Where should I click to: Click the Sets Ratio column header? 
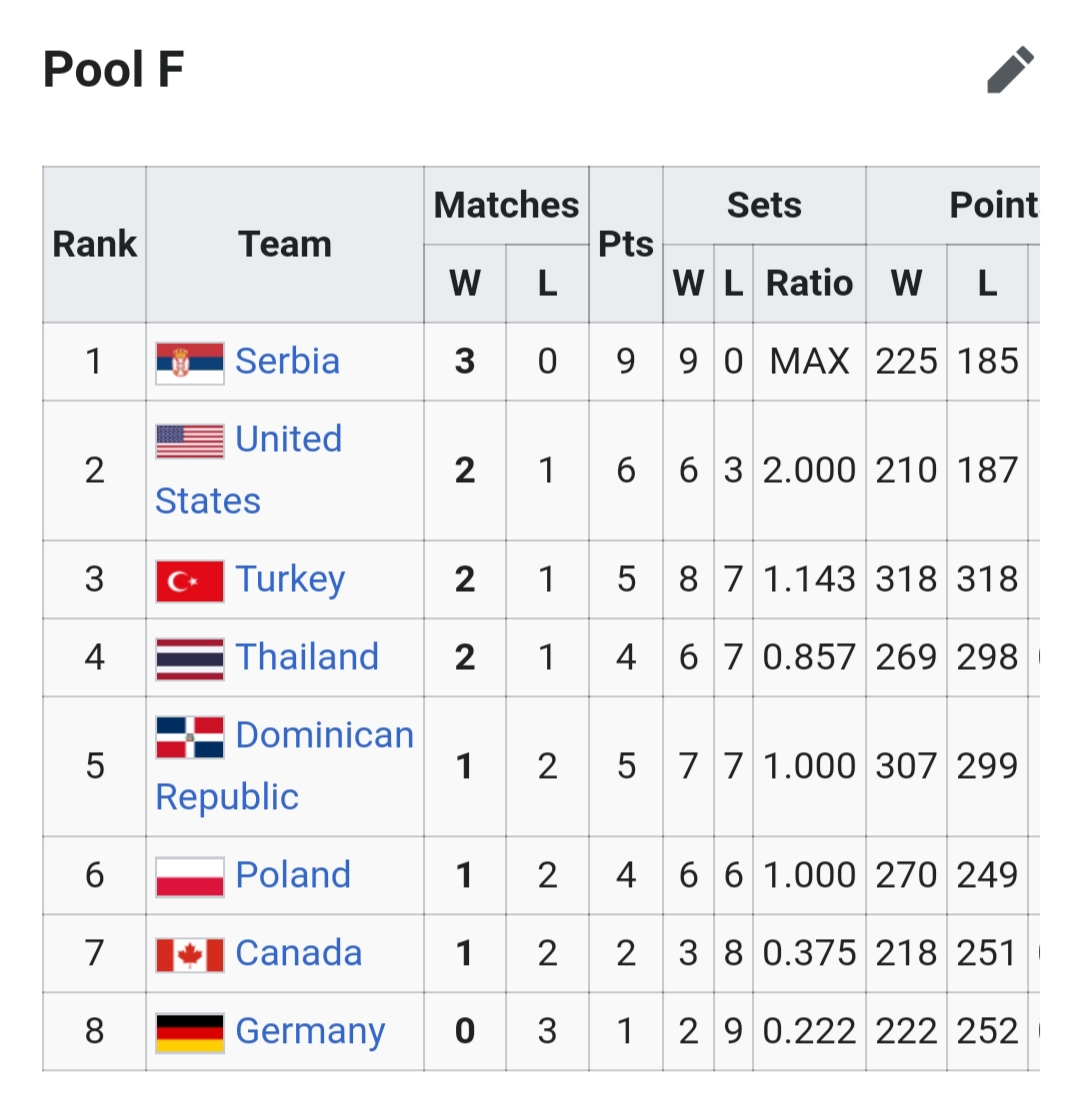[x=809, y=284]
